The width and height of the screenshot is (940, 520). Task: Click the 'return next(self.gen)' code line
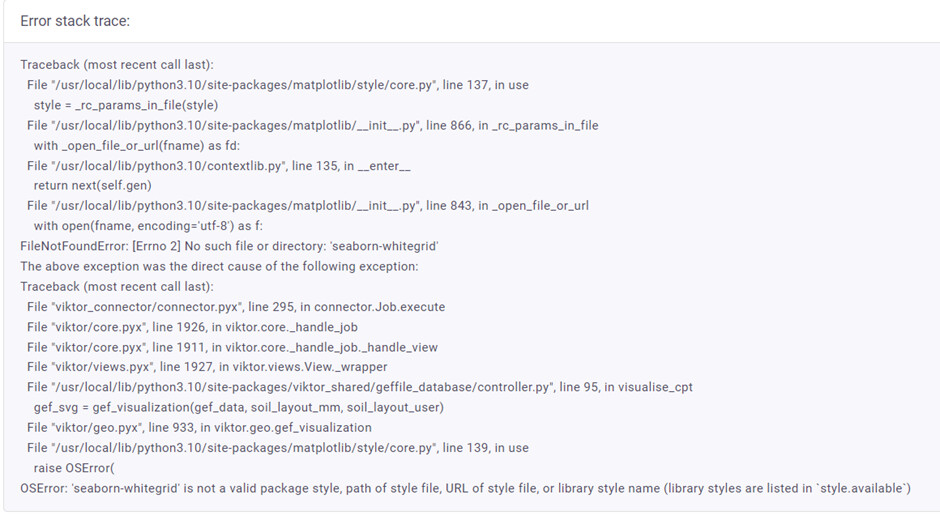[x=92, y=185]
